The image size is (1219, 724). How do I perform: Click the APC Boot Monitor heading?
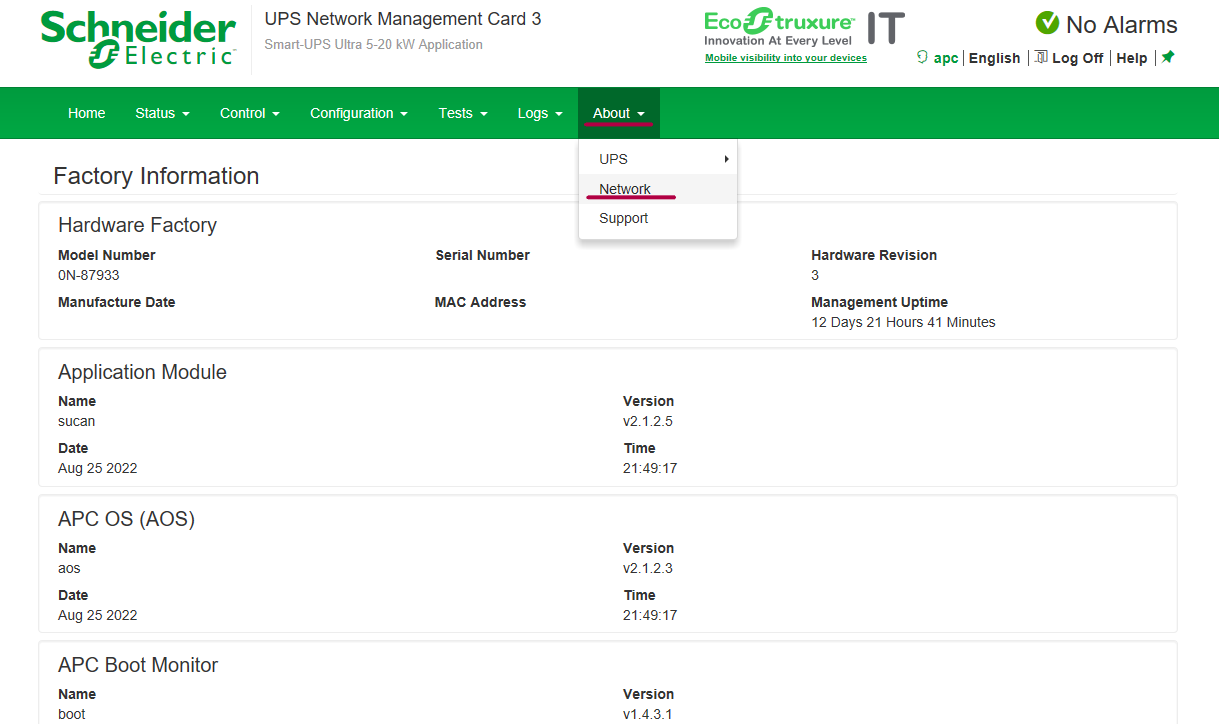[x=138, y=665]
